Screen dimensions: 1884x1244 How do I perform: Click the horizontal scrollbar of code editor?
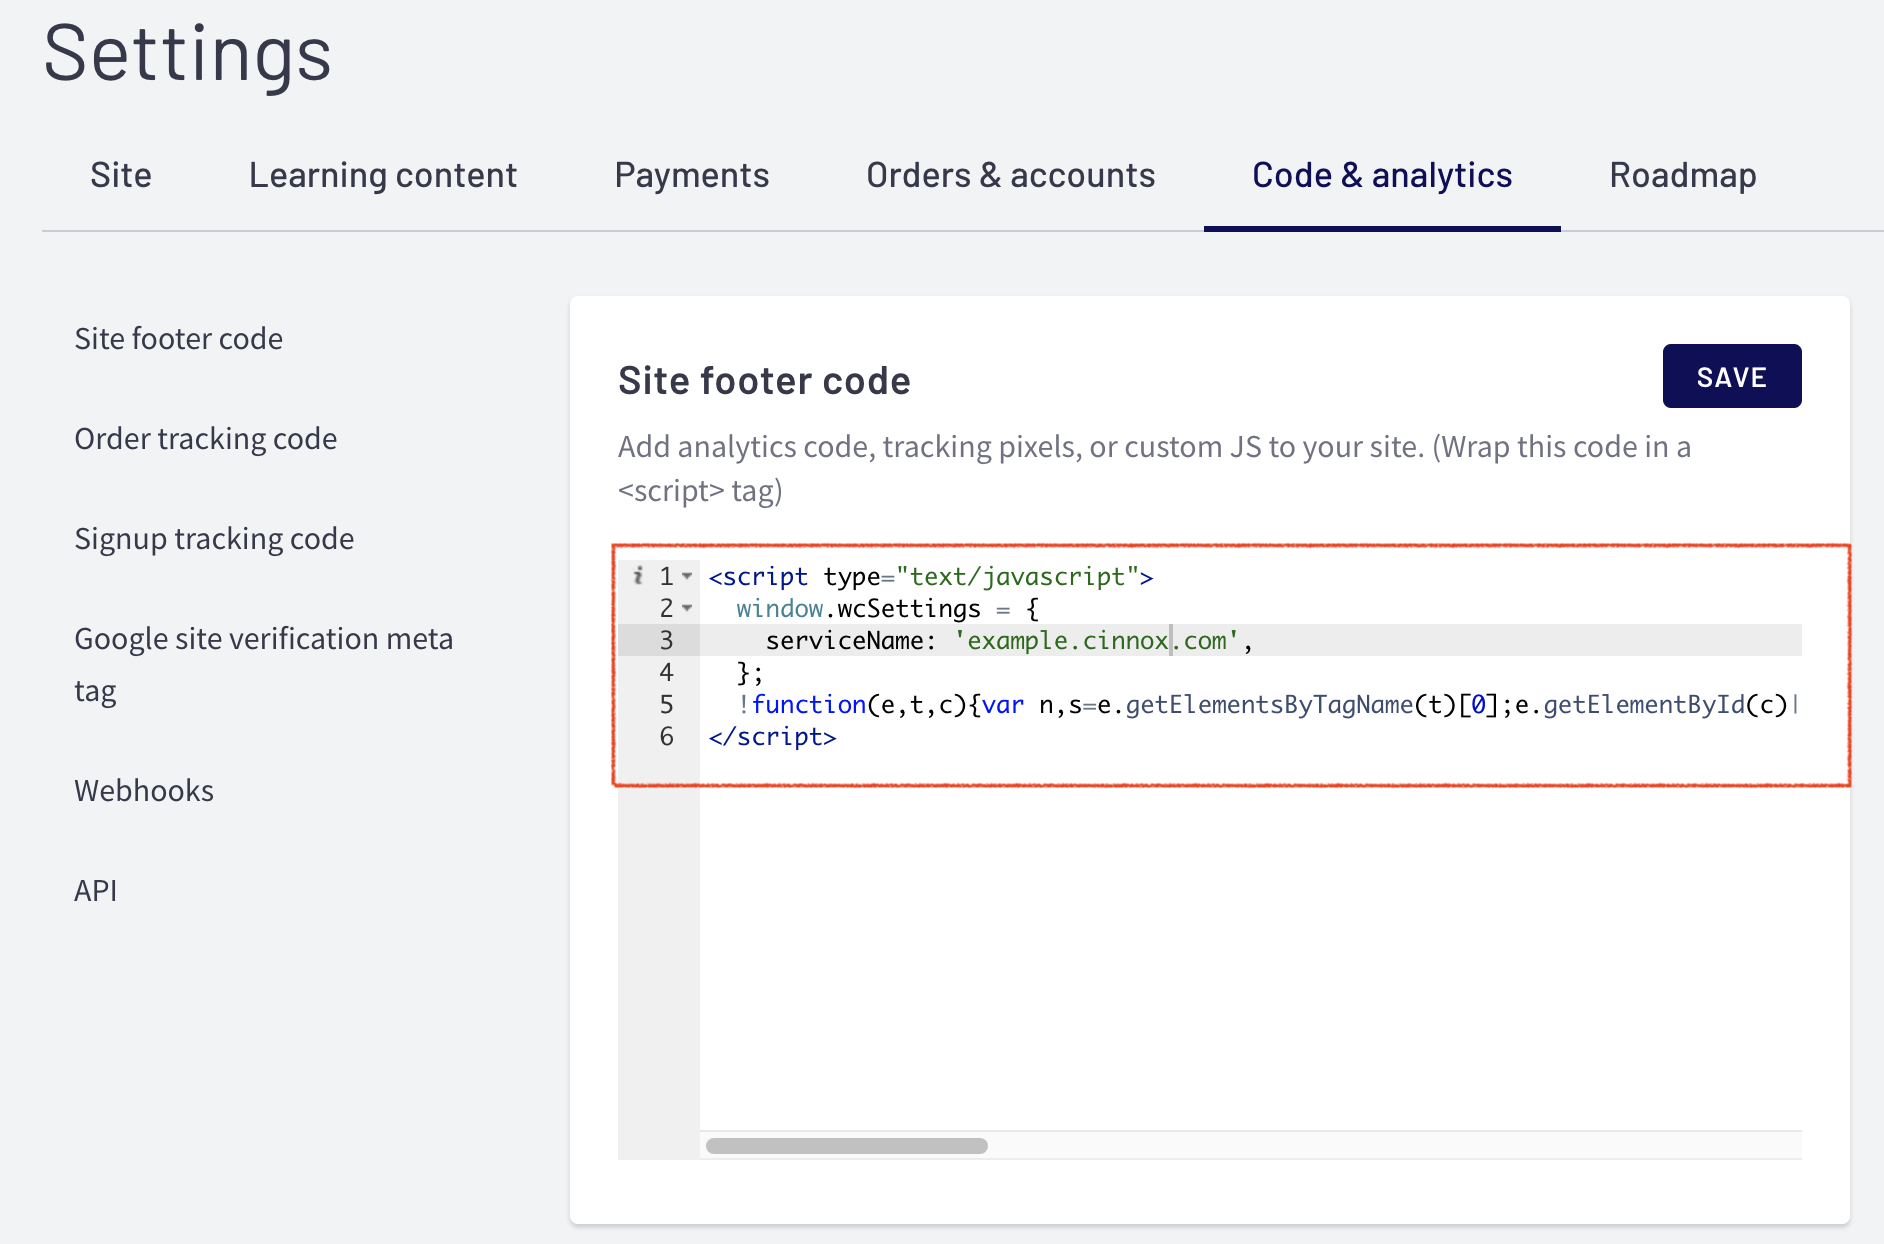tap(847, 1146)
